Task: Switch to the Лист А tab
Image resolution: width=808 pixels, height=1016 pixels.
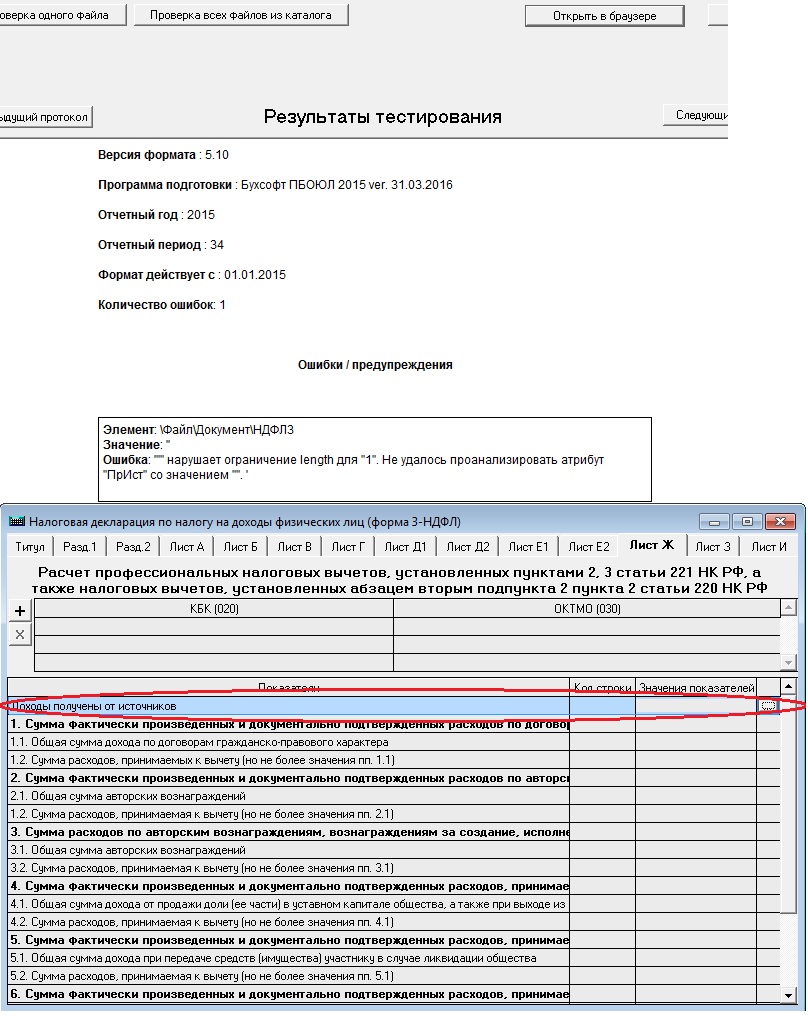Action: click(186, 546)
